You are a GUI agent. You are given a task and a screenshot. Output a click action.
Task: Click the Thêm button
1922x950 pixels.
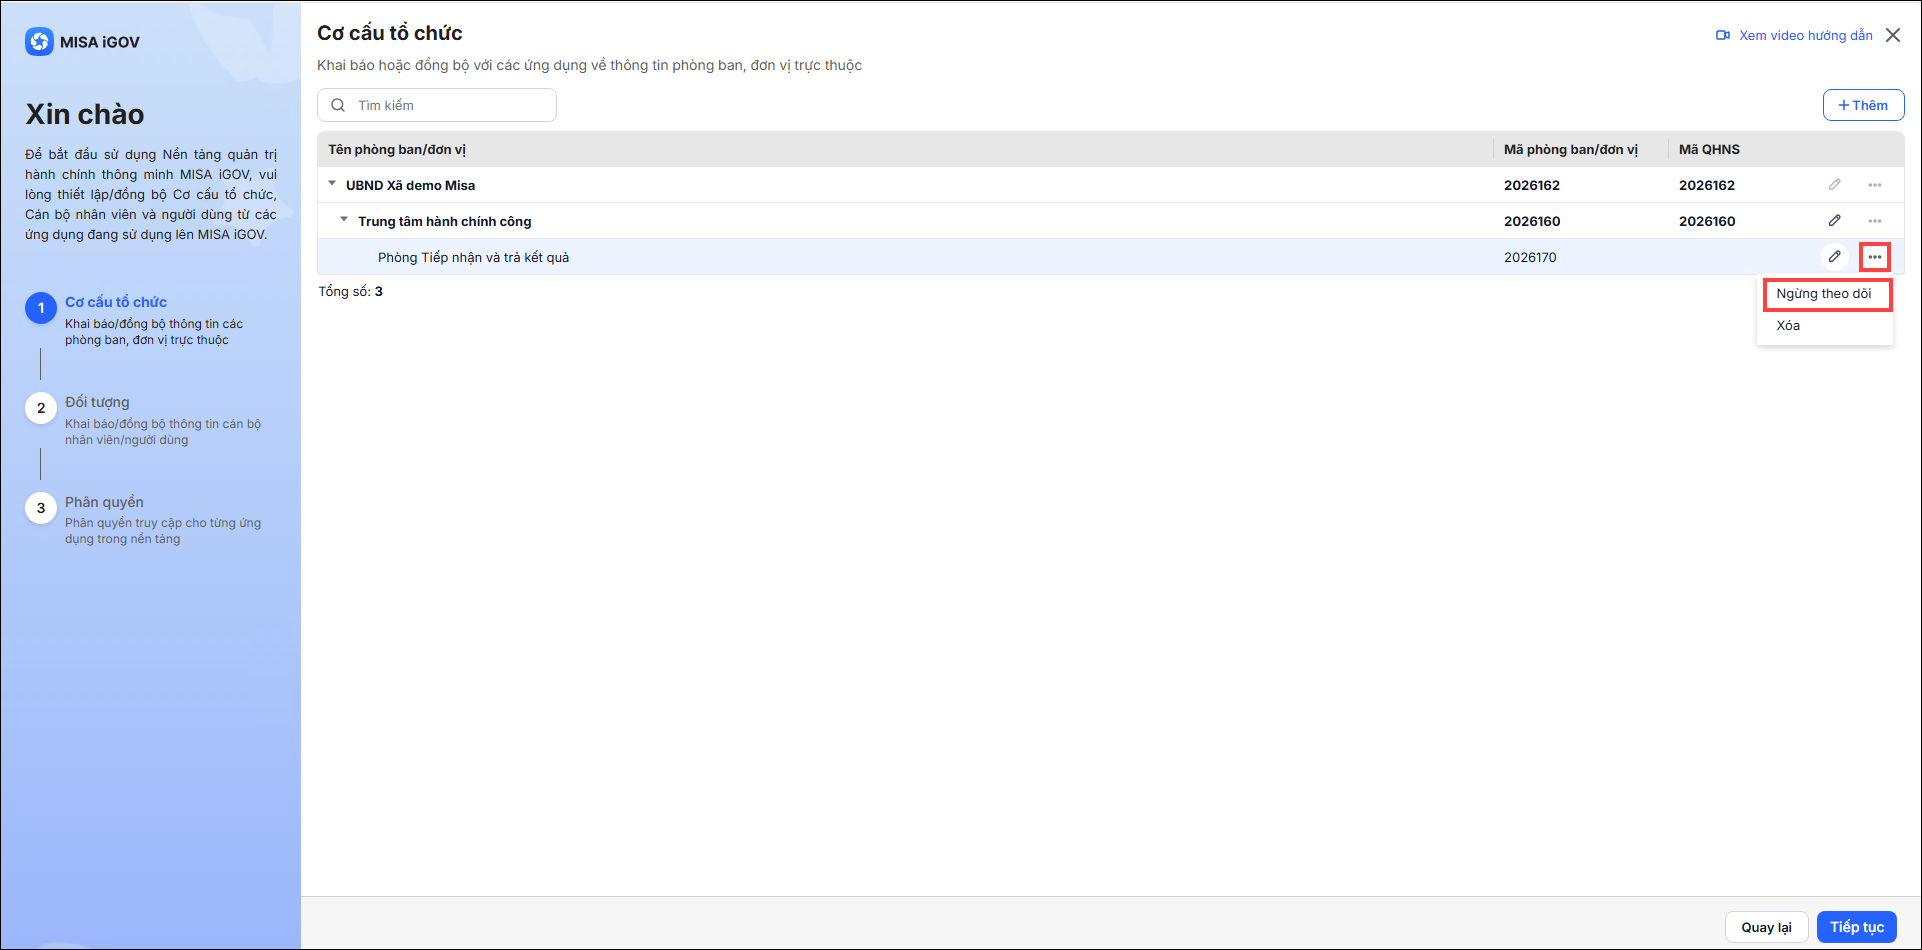[1863, 105]
